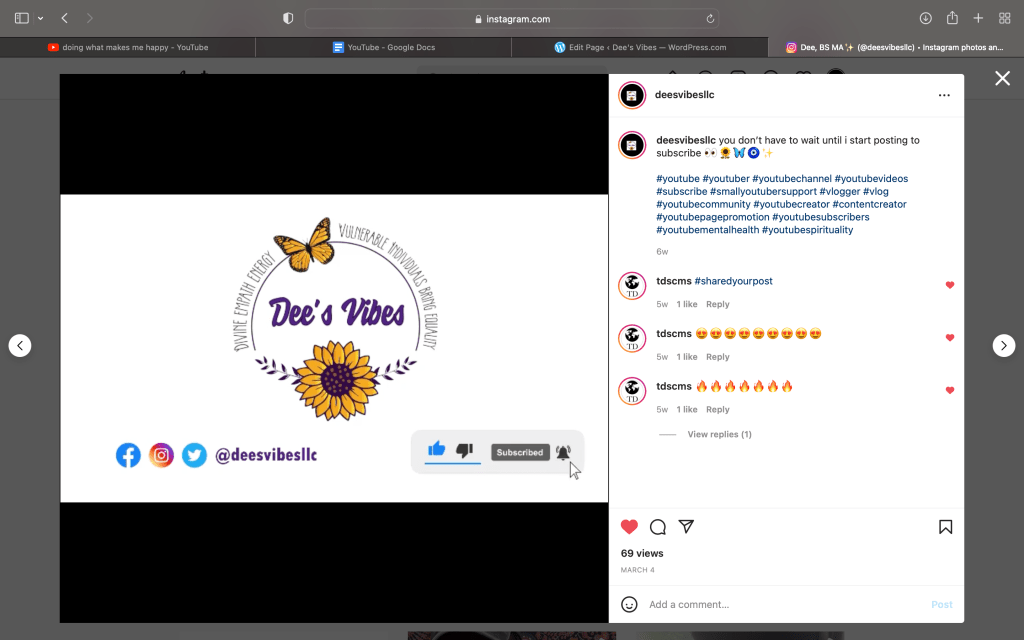Go to the next post arrow
This screenshot has width=1024, height=640.
click(x=1003, y=345)
